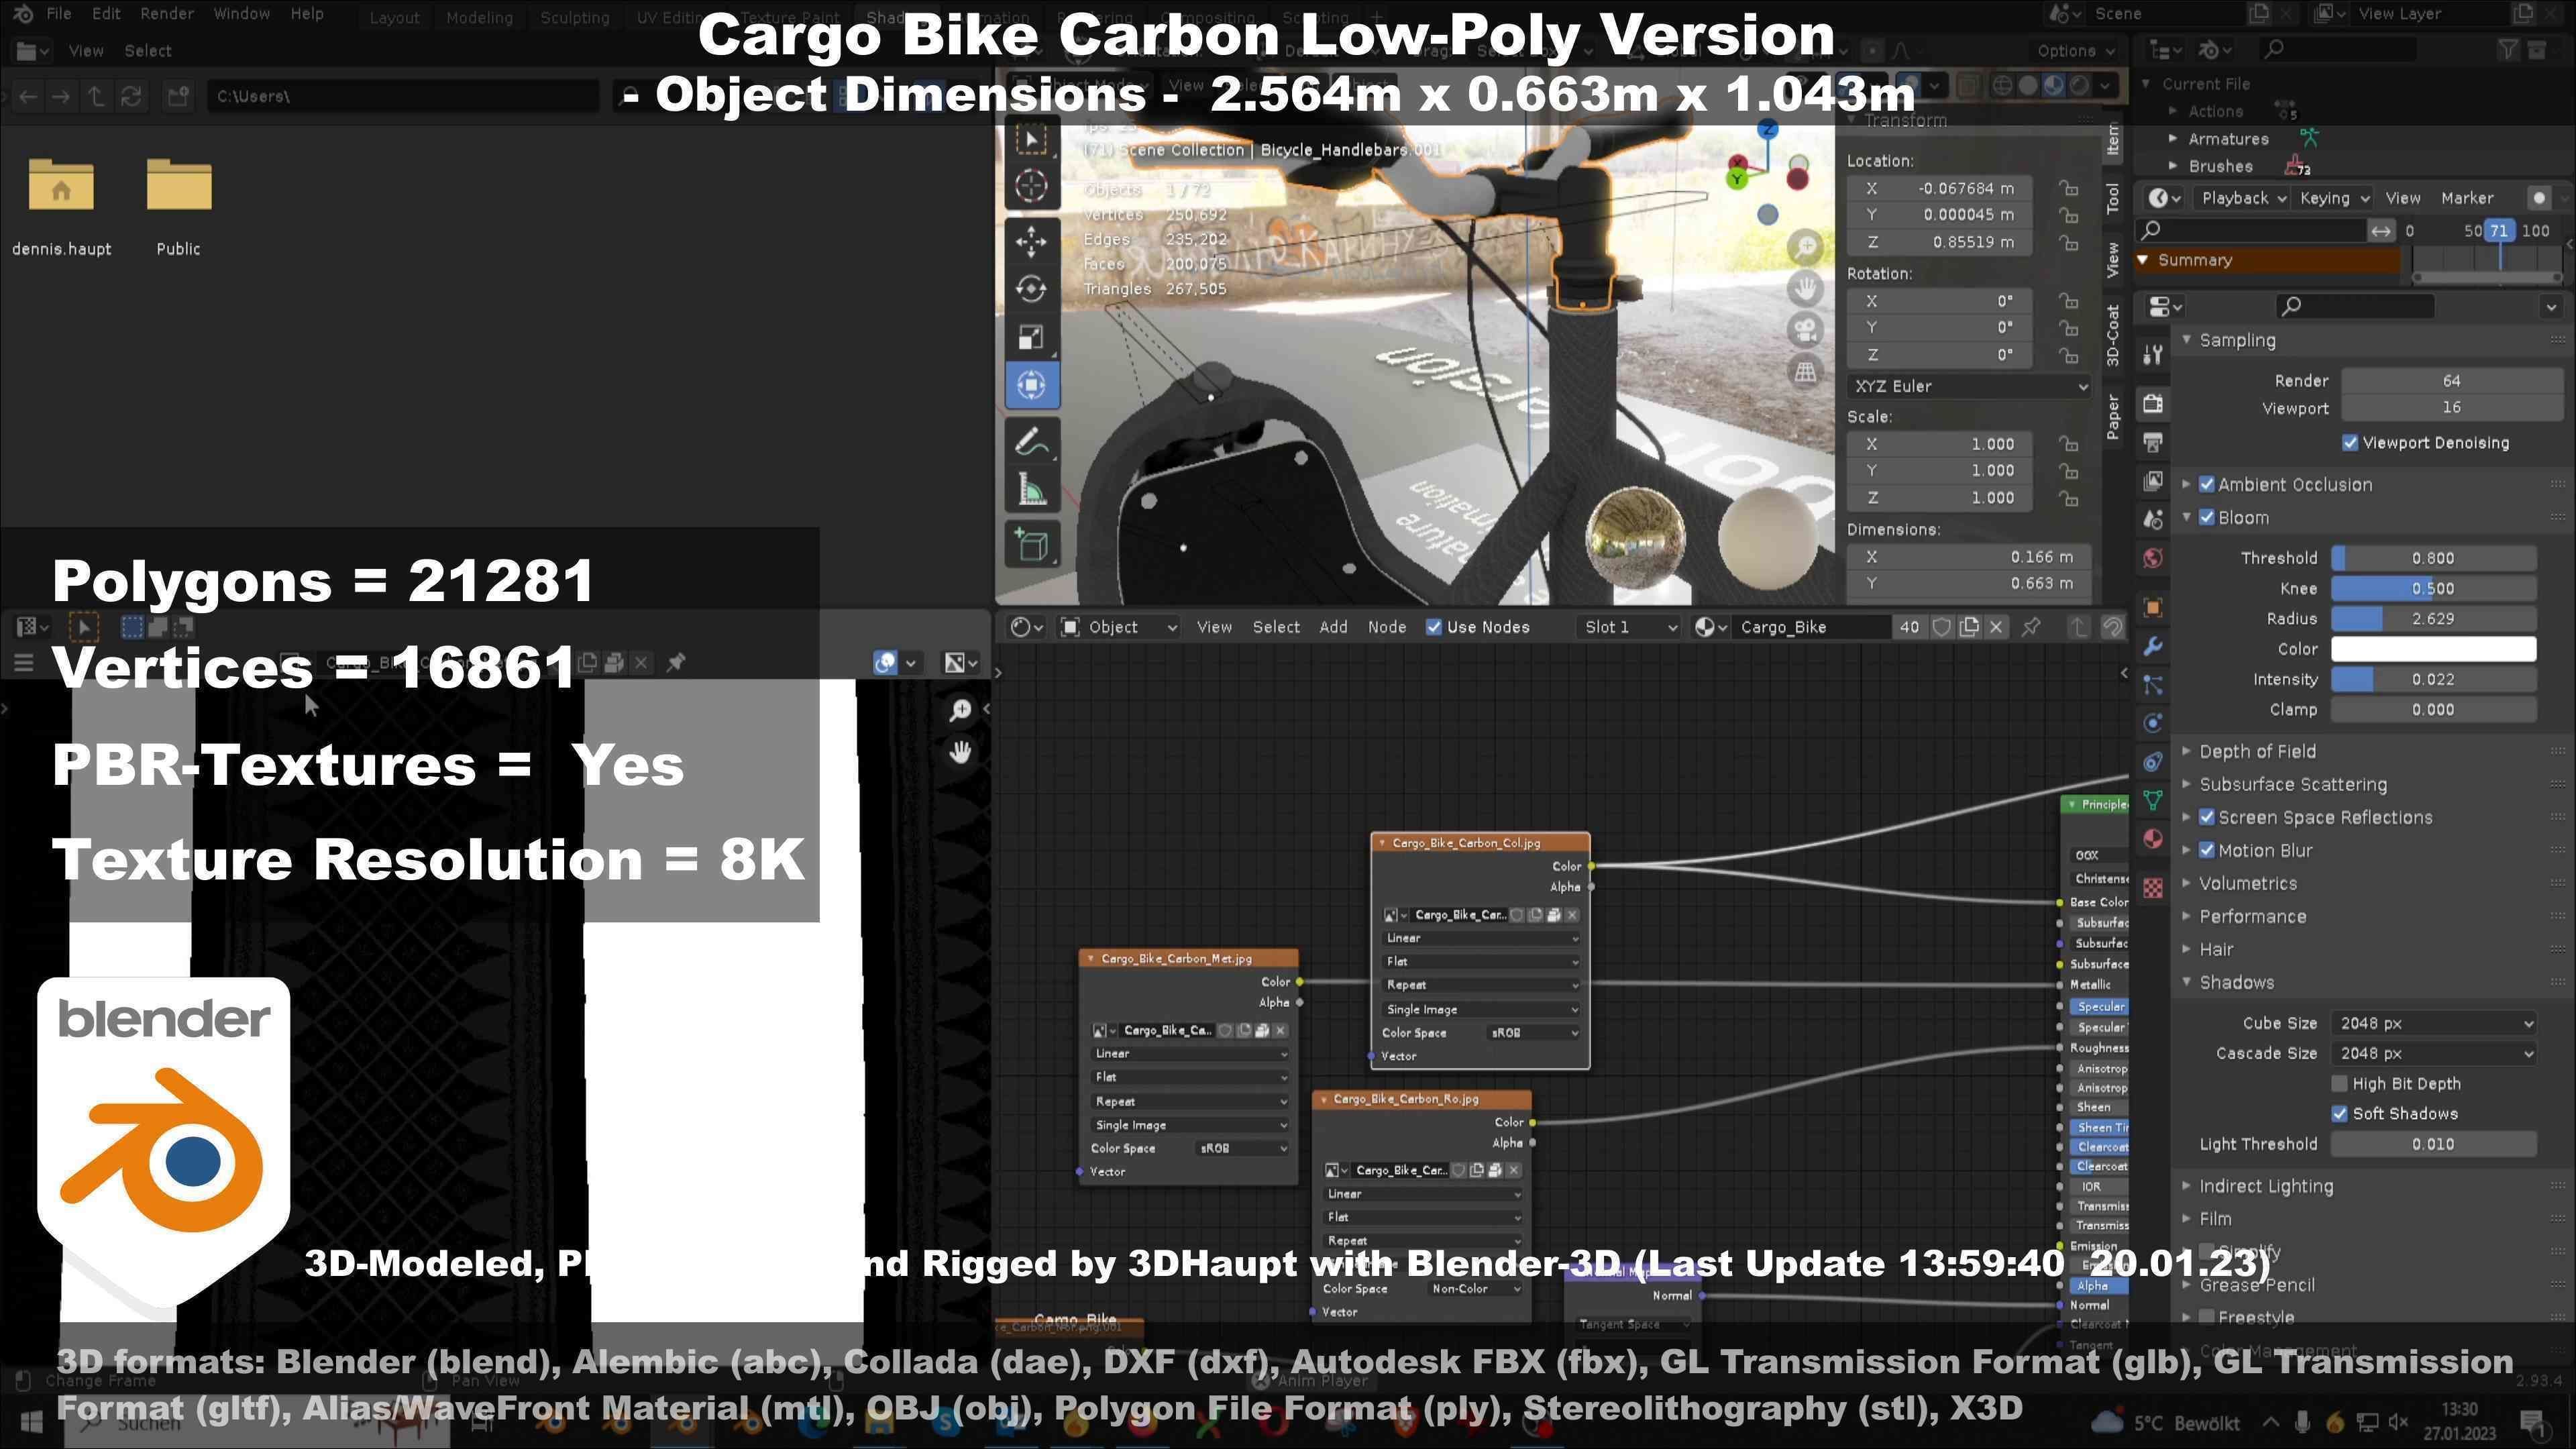This screenshot has height=1449, width=2576.
Task: Click file path field C:\Users\
Action: pyautogui.click(x=403, y=96)
